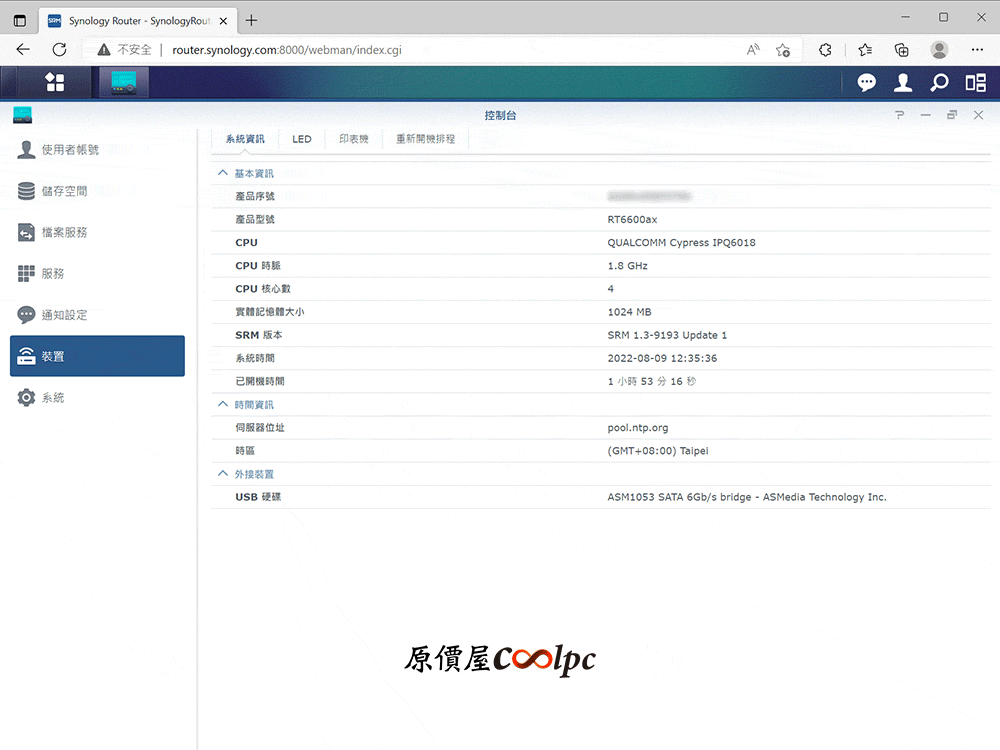Open 使用者帳號 in sidebar
Screen dimensions: 1000x750
98,149
